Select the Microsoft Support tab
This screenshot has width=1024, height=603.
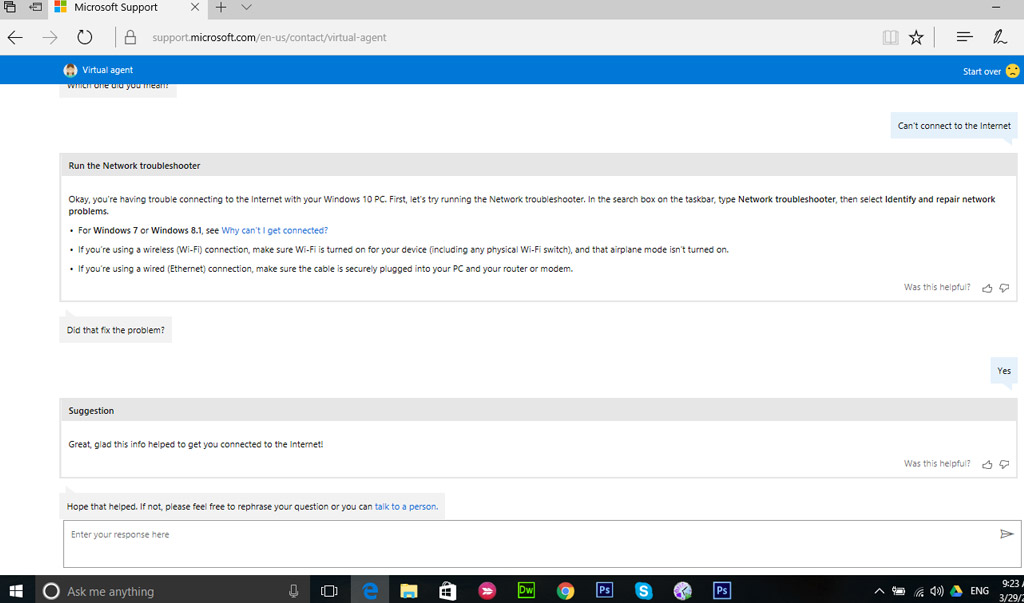coord(120,8)
